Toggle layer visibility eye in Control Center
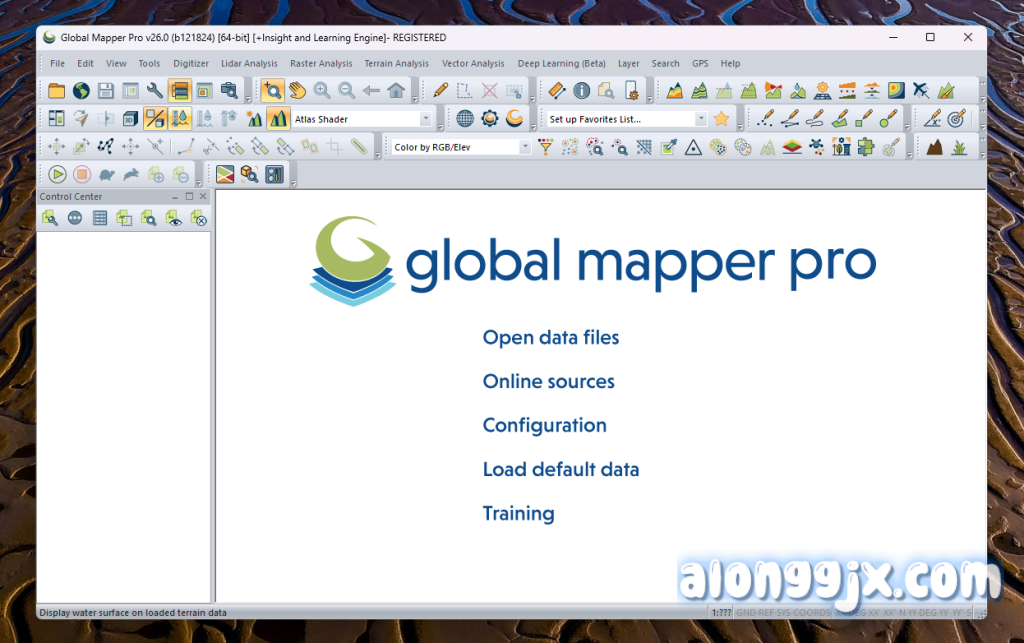 point(173,218)
